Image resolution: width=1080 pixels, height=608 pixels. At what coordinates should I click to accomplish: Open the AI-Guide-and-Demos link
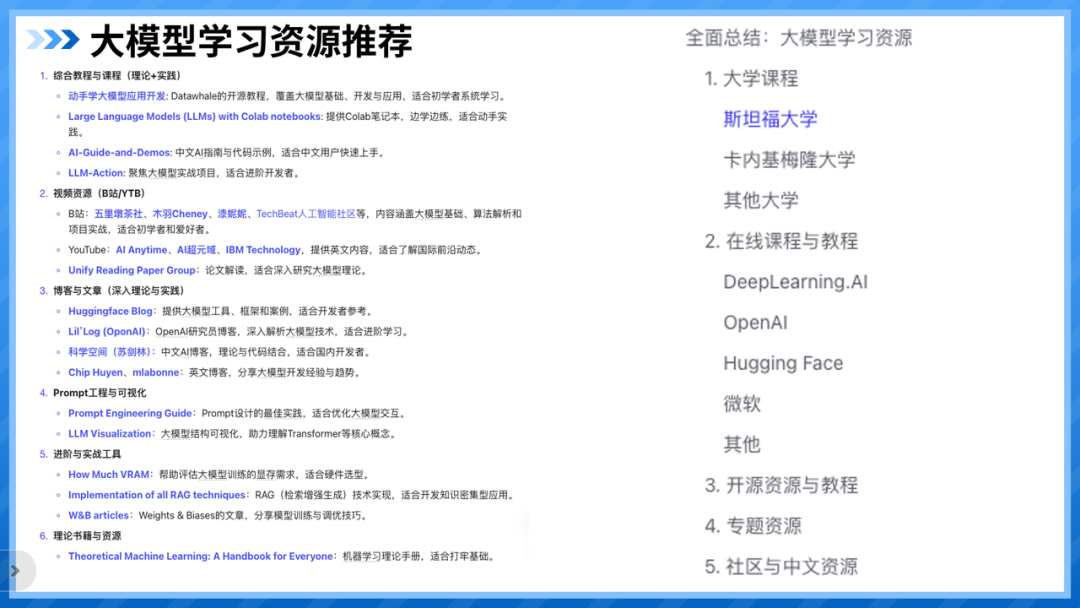point(119,152)
